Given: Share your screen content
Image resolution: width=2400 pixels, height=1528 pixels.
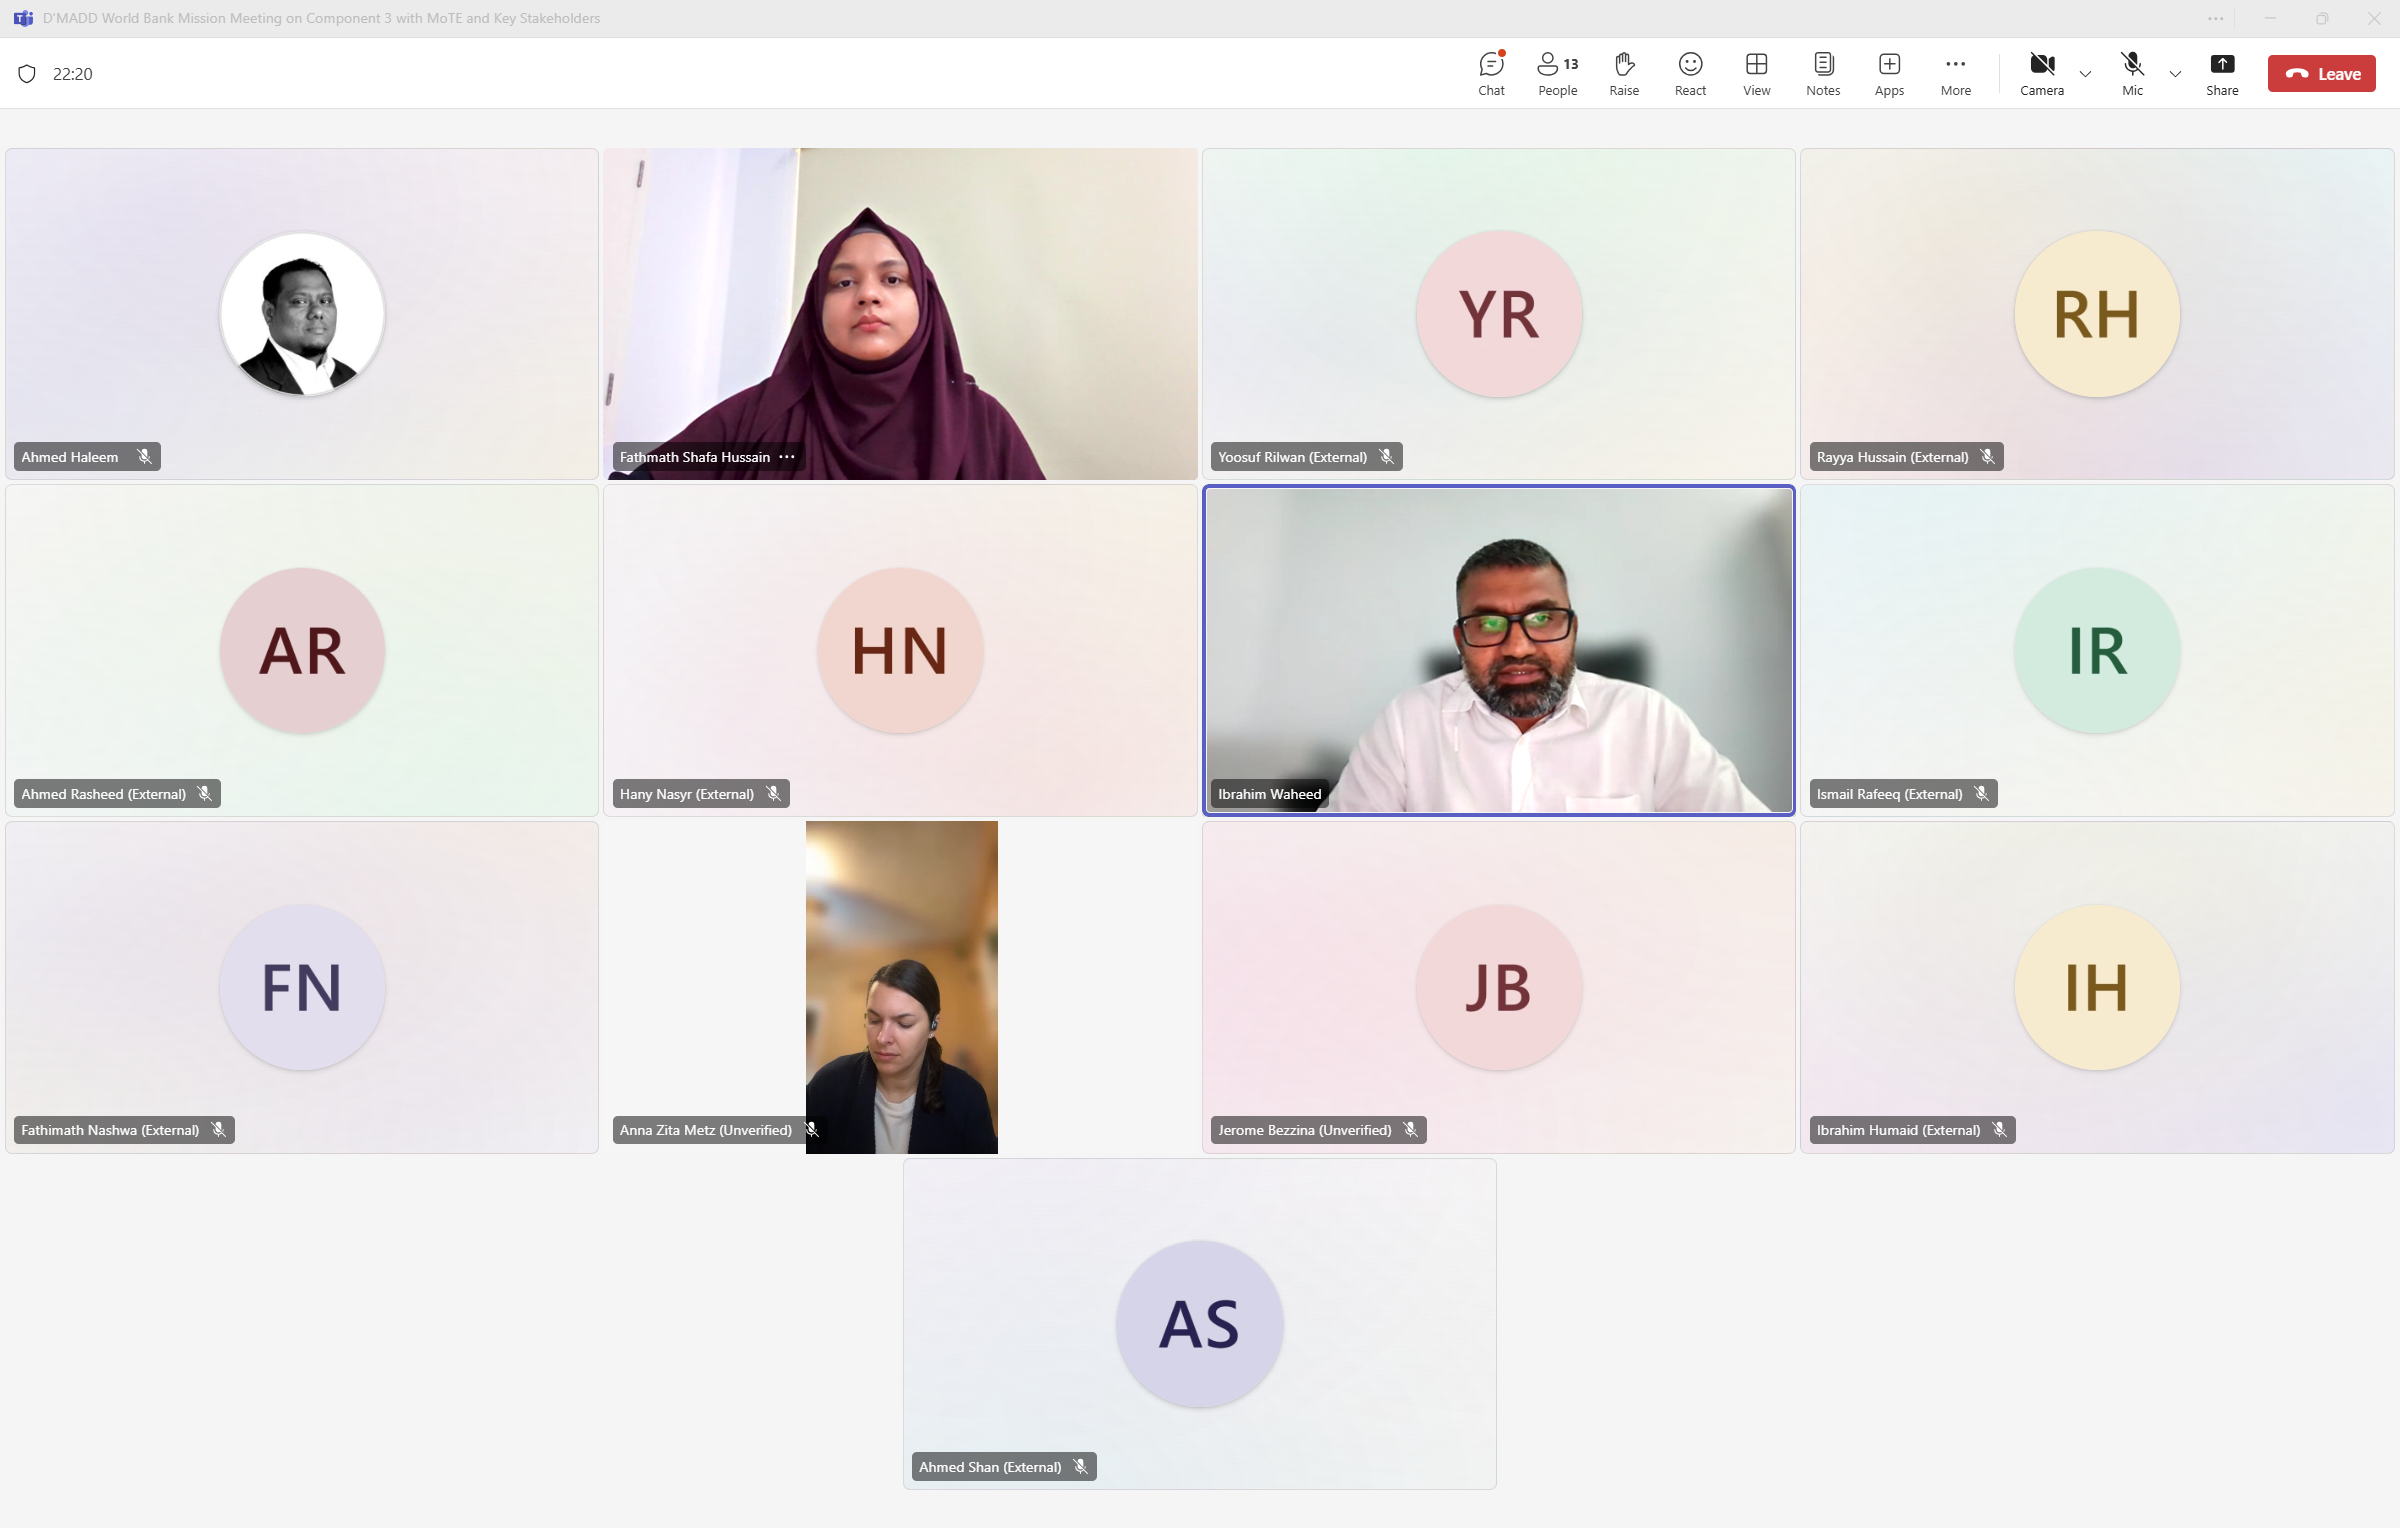Looking at the screenshot, I should (x=2222, y=74).
